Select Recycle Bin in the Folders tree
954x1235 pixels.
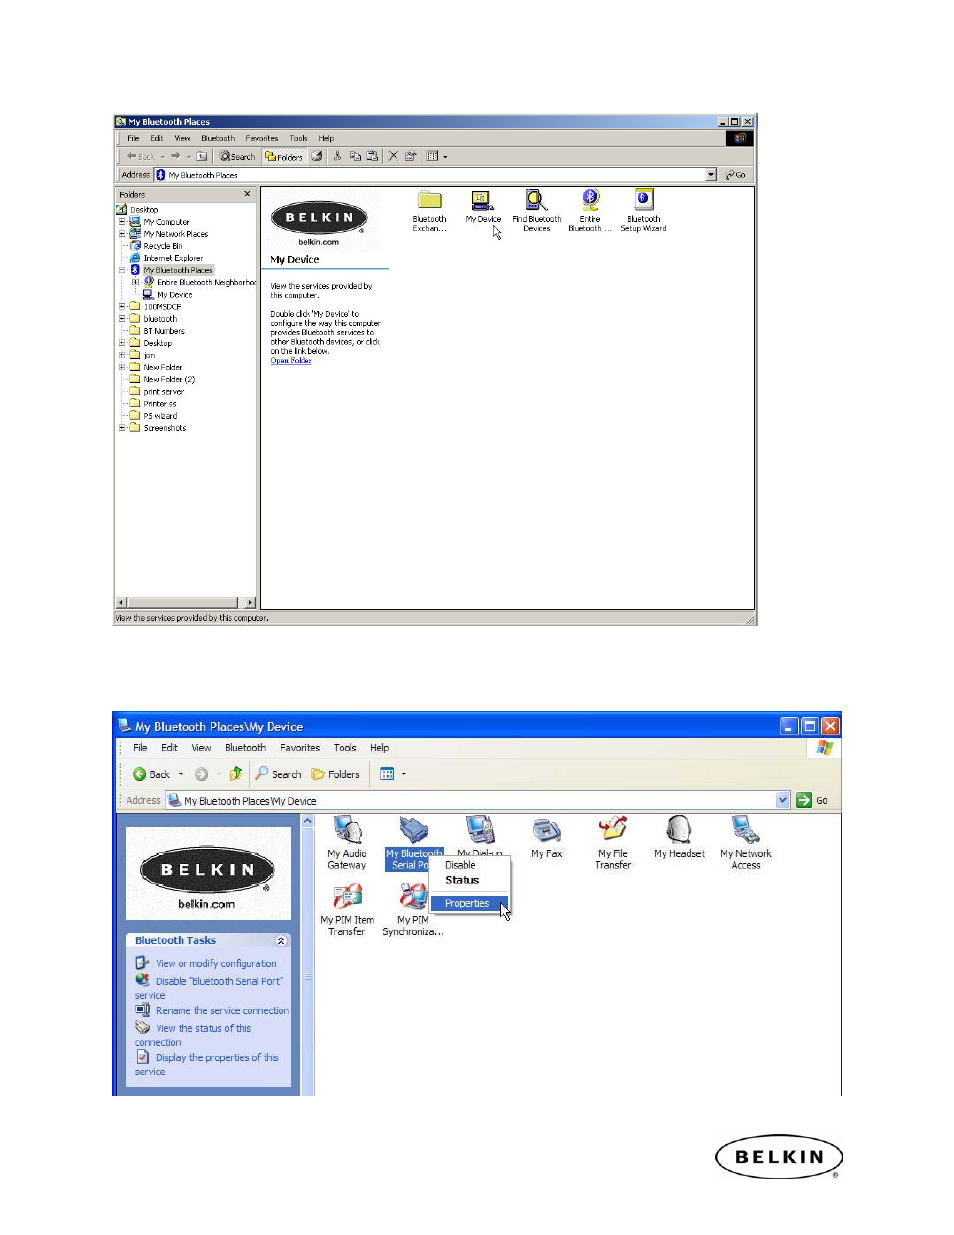tap(162, 245)
